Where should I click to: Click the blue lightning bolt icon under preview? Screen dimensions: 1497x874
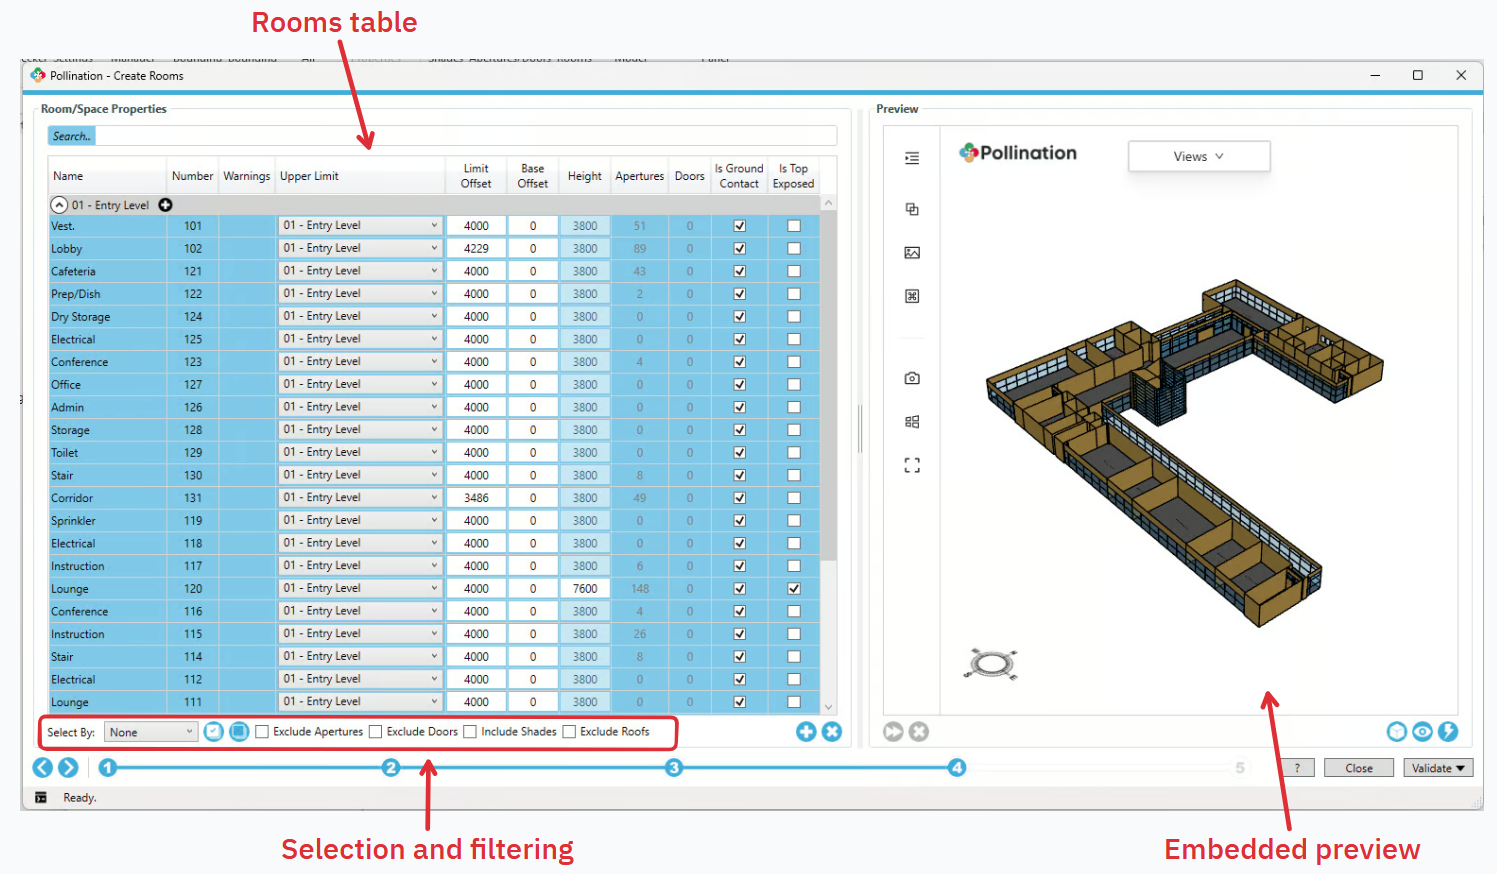point(1448,732)
